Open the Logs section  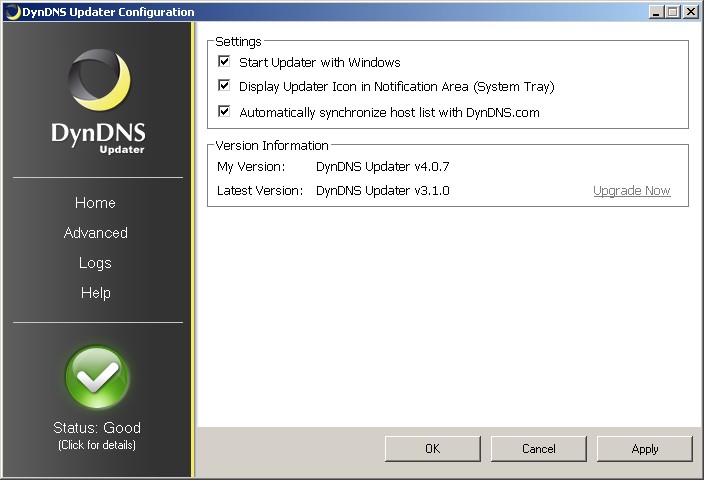click(95, 263)
